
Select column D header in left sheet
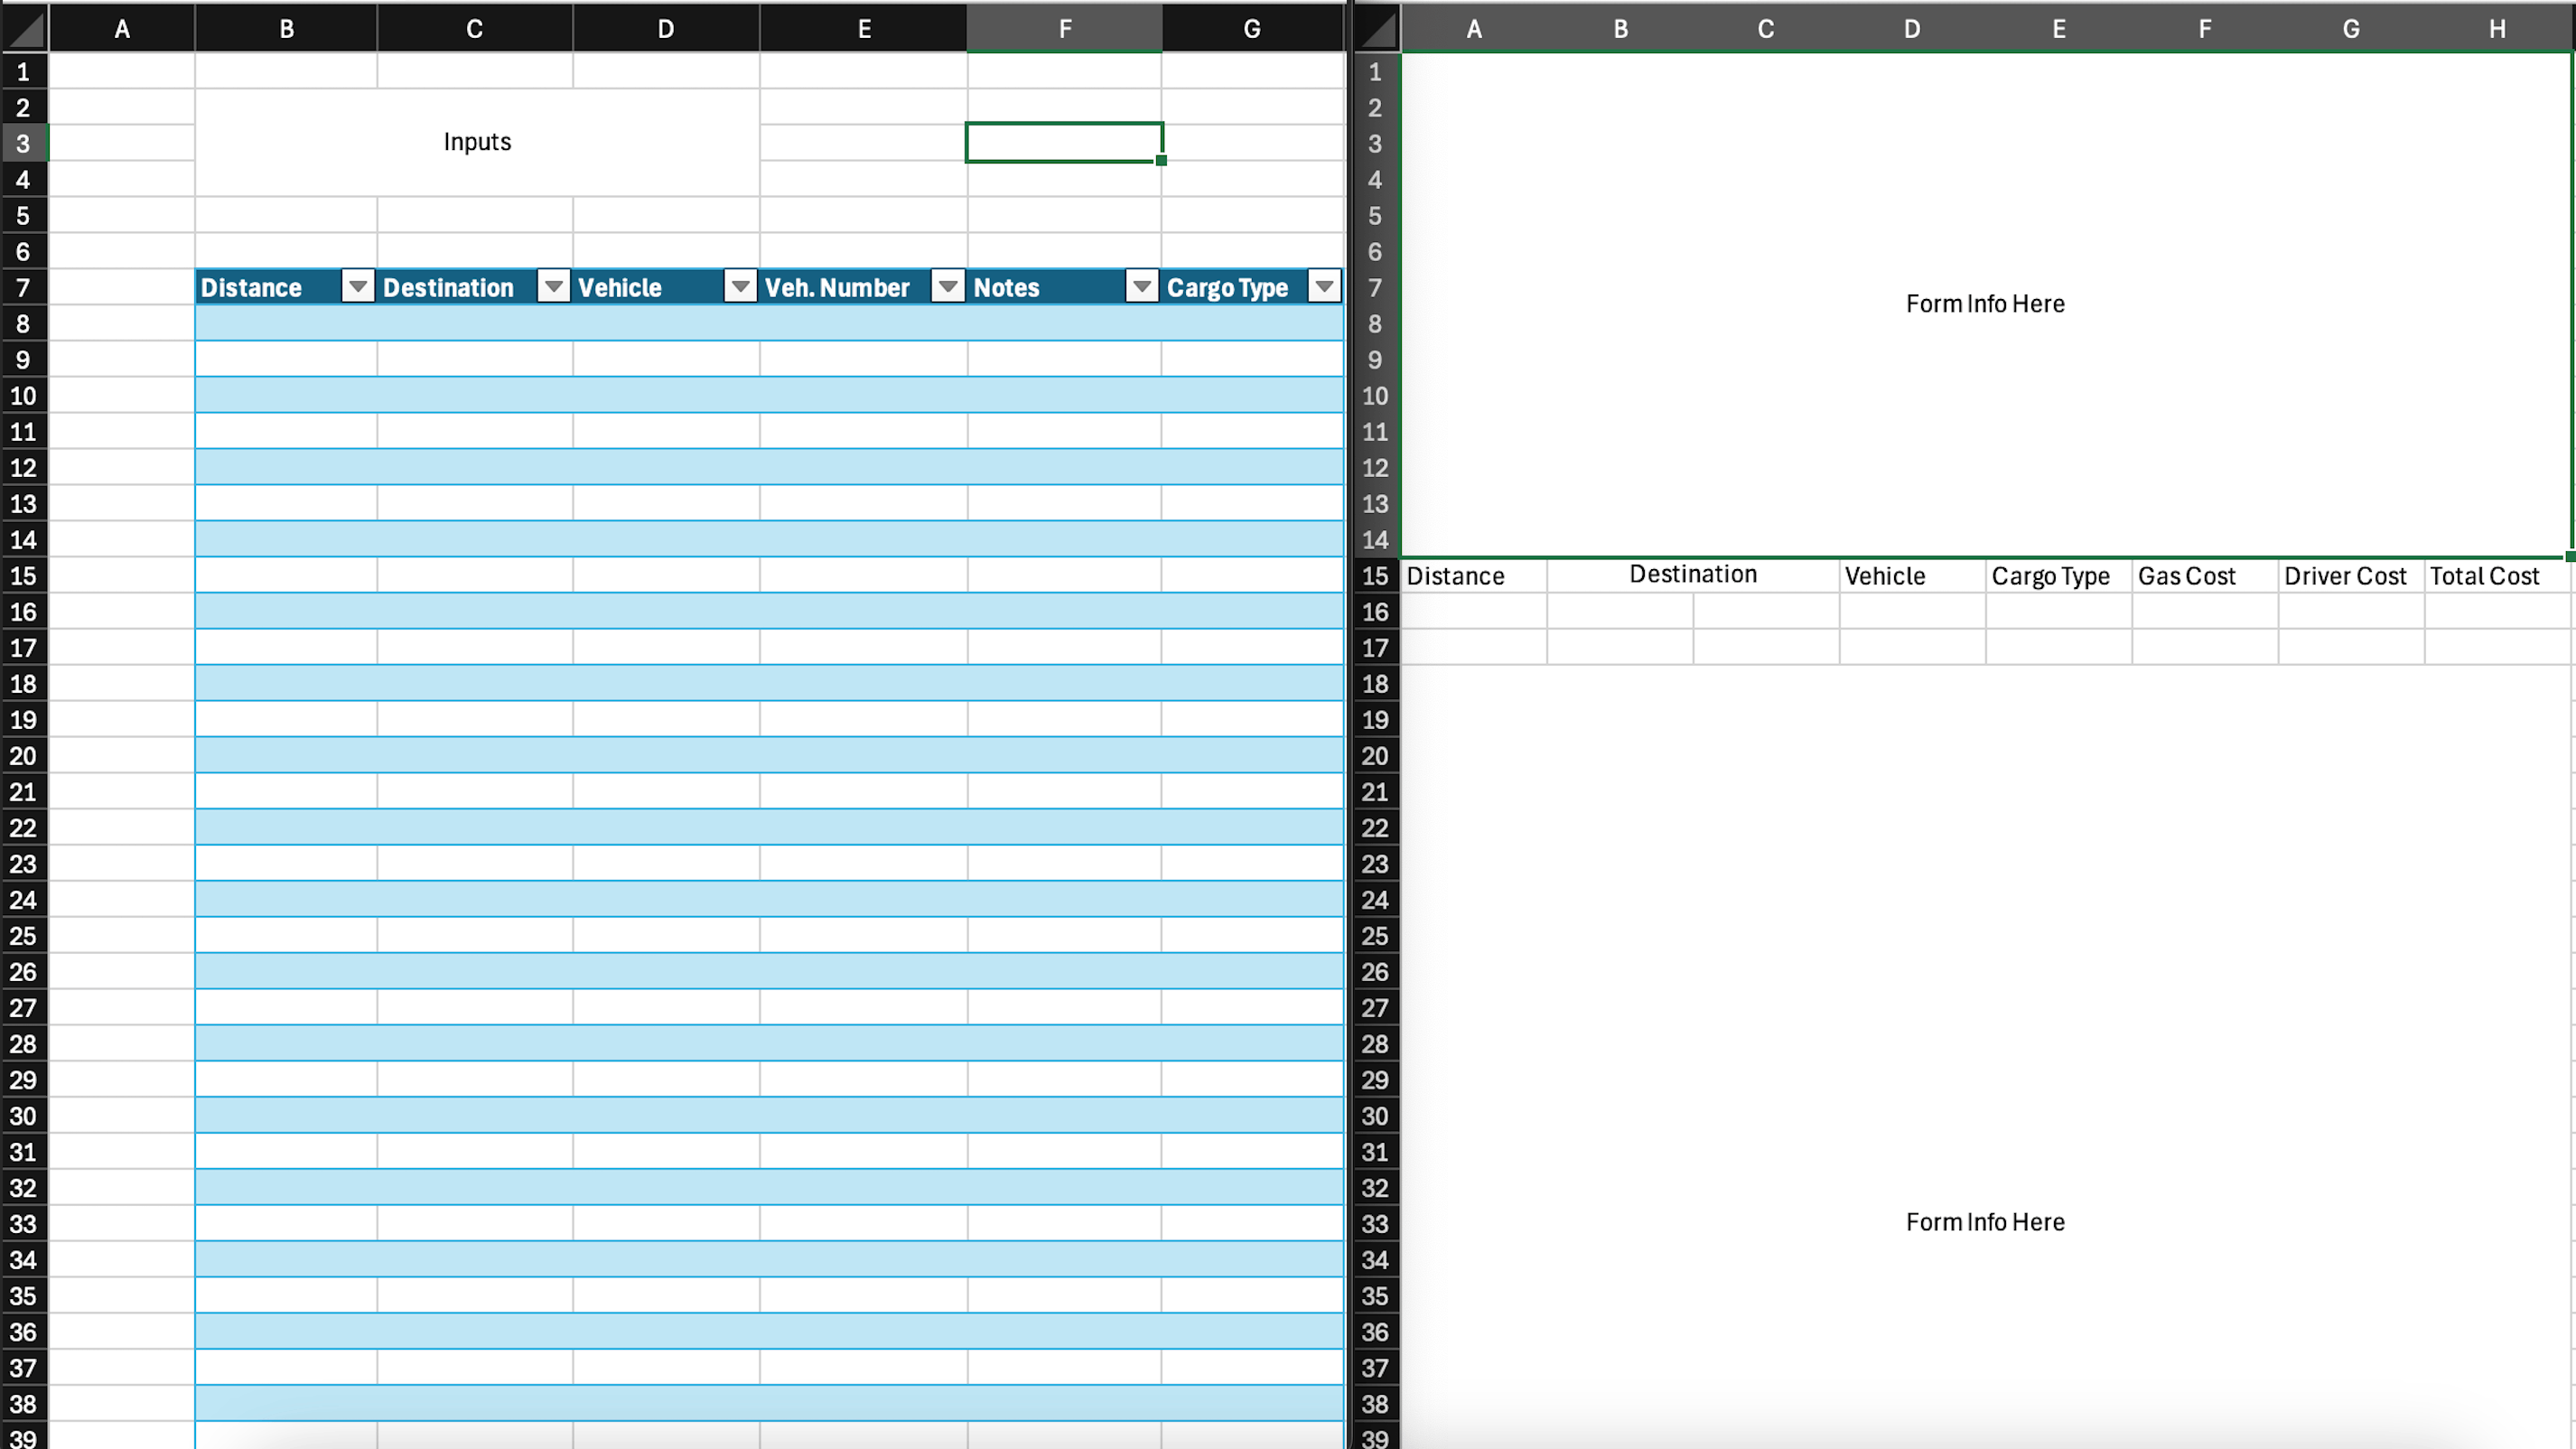pyautogui.click(x=666, y=28)
